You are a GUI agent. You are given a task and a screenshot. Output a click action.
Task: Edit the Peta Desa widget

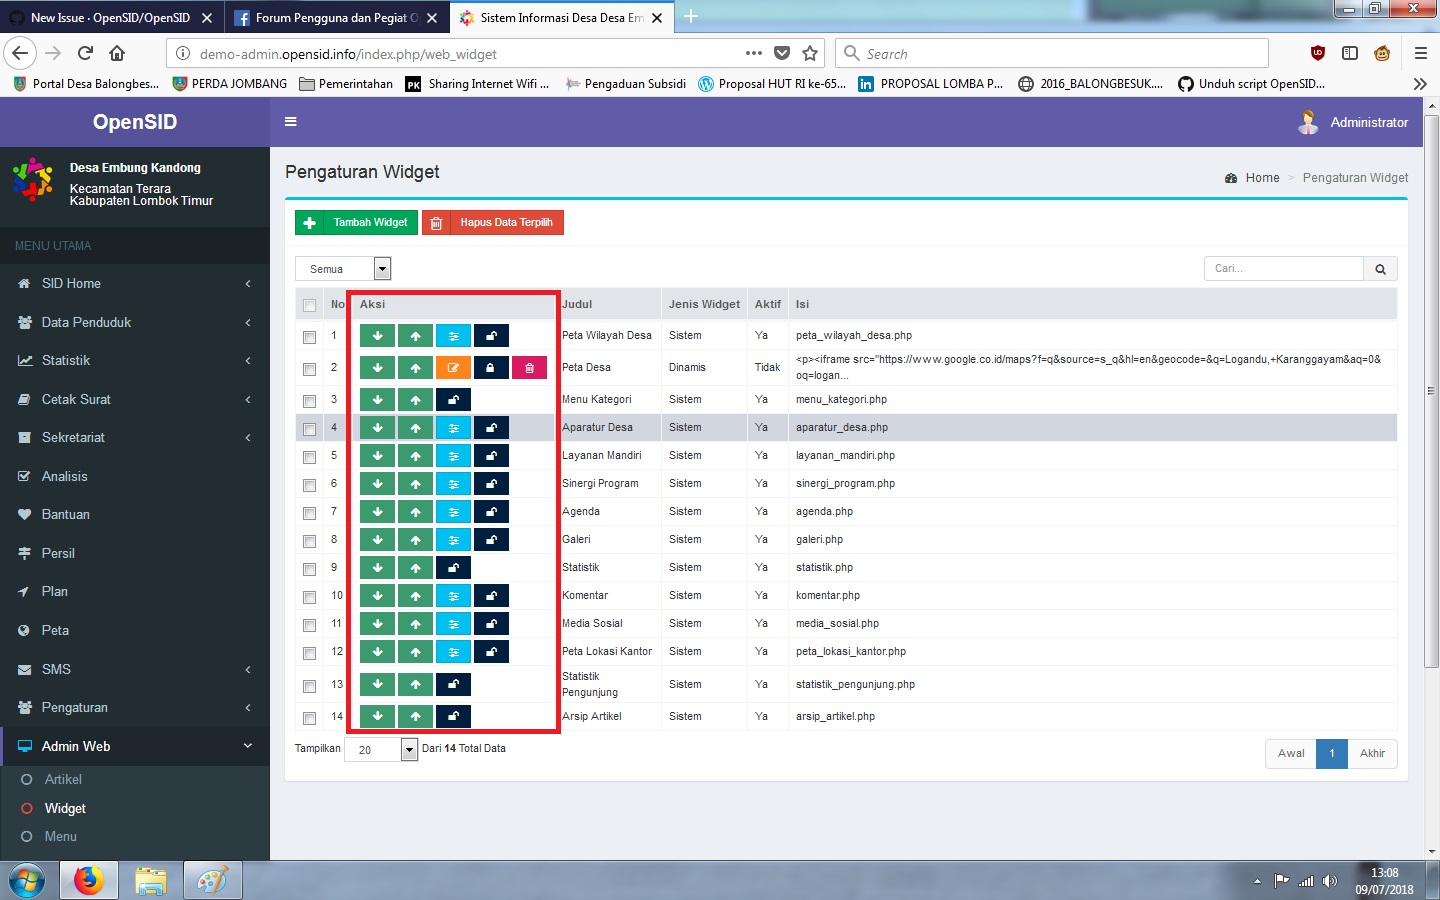[x=453, y=367]
